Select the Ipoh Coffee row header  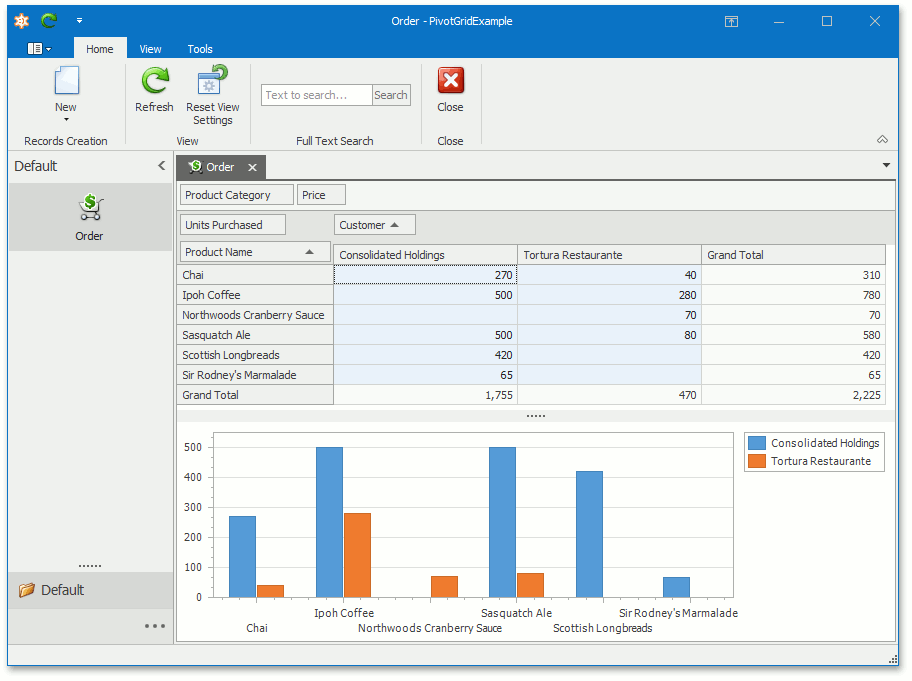[255, 295]
